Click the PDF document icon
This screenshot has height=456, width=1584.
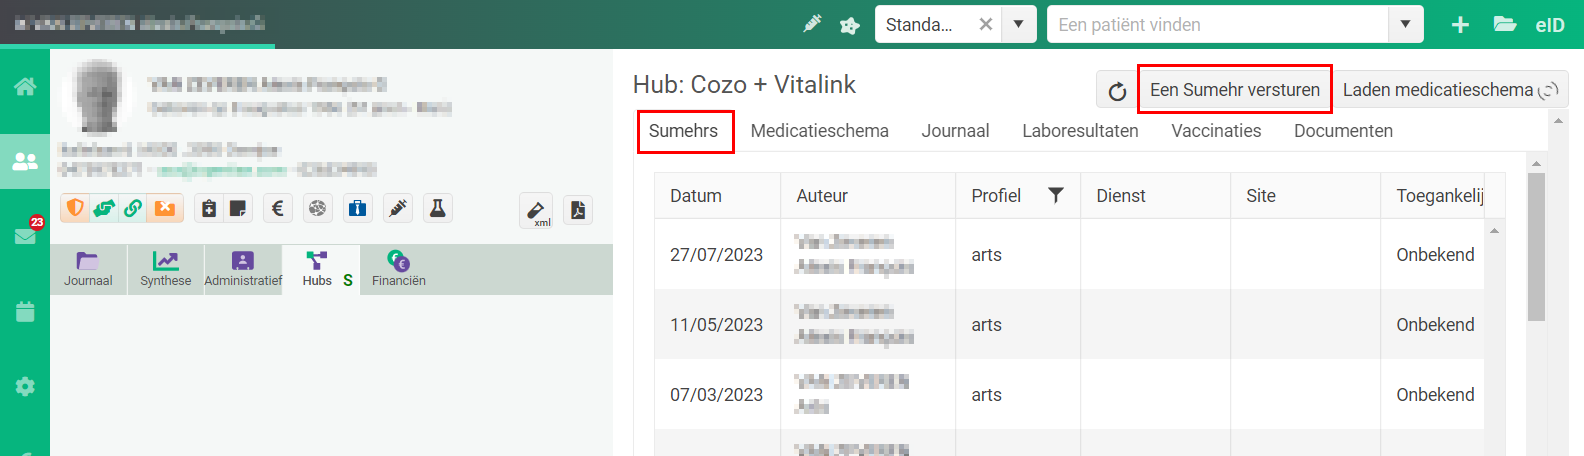tap(578, 210)
